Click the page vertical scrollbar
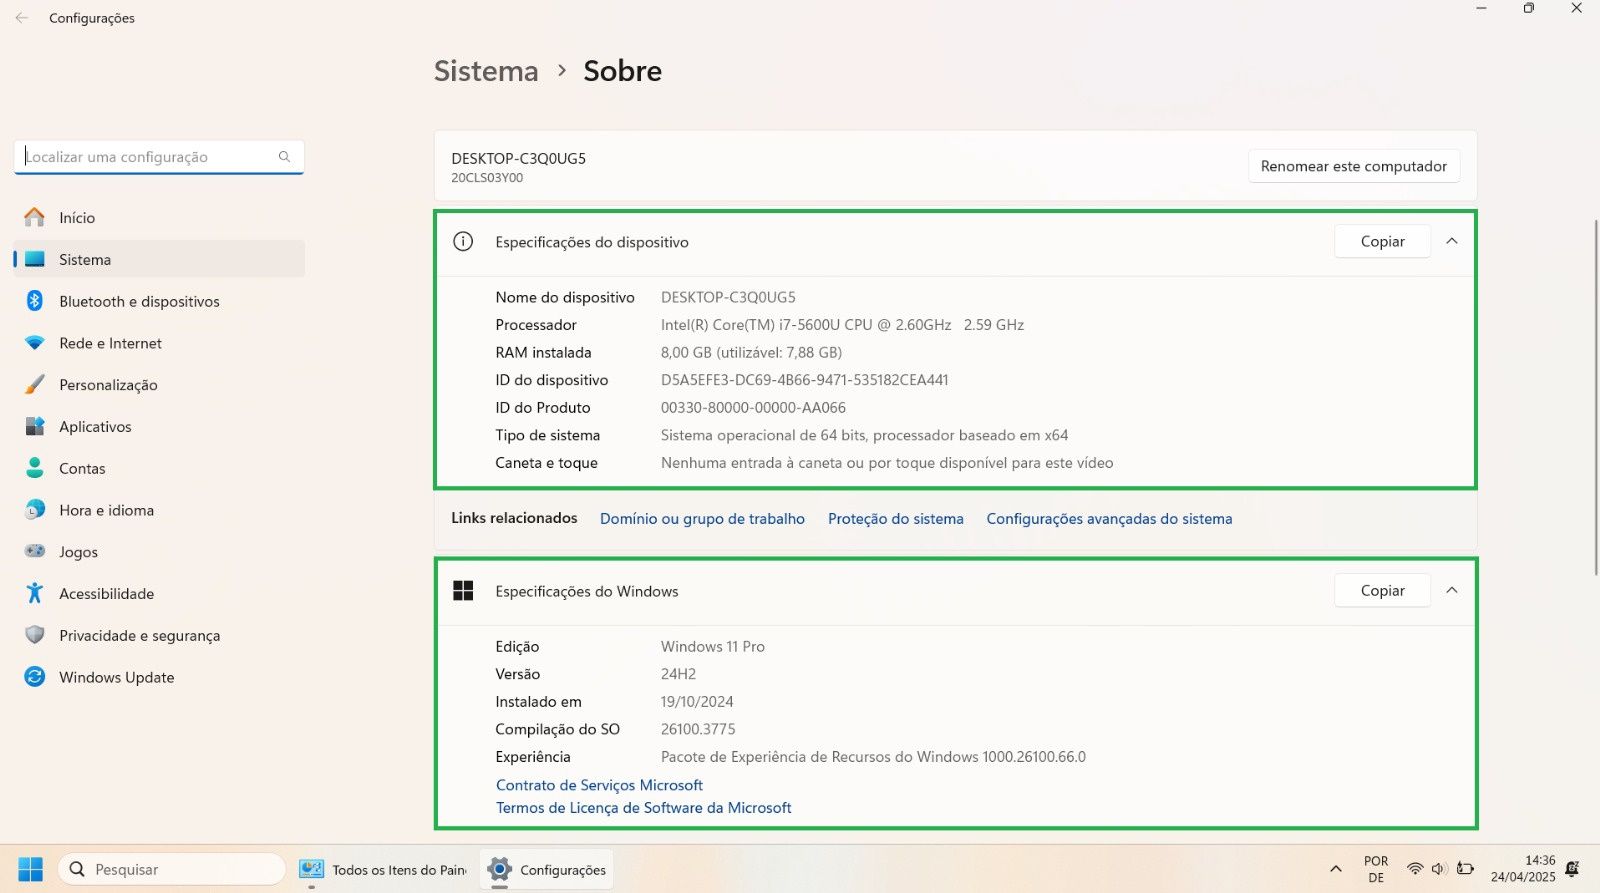 point(1595,397)
